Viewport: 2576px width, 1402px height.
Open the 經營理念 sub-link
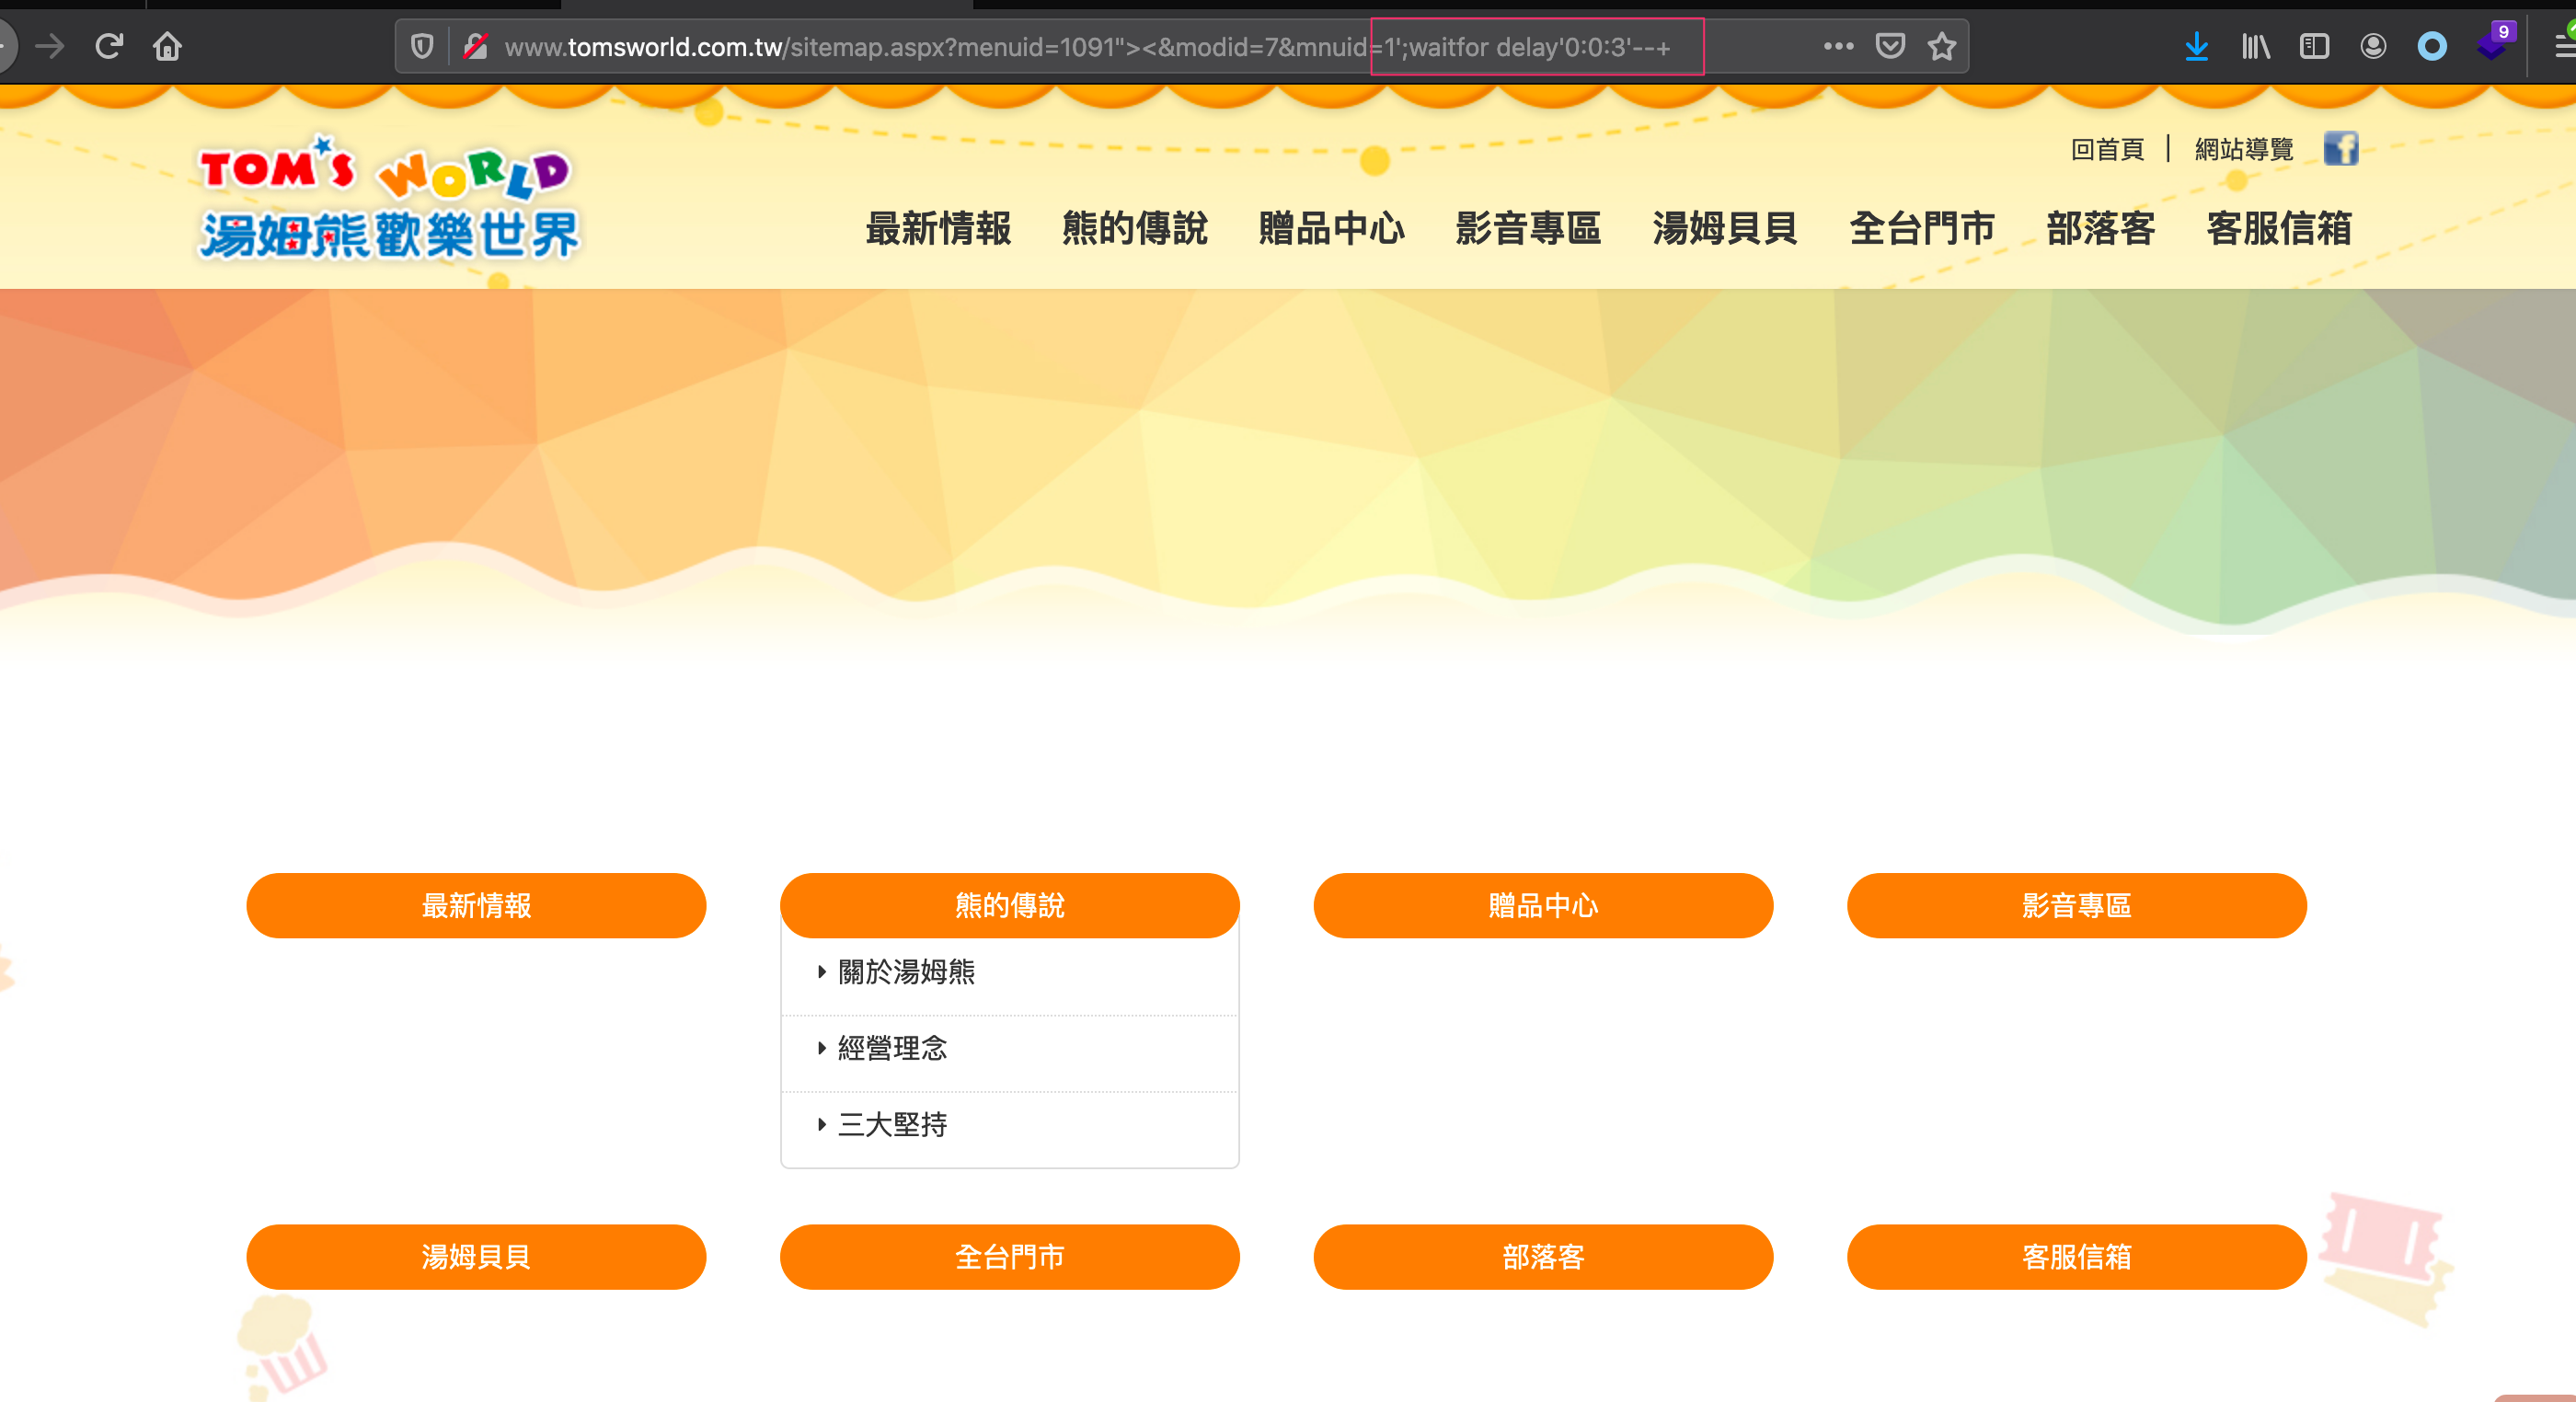pyautogui.click(x=892, y=1048)
